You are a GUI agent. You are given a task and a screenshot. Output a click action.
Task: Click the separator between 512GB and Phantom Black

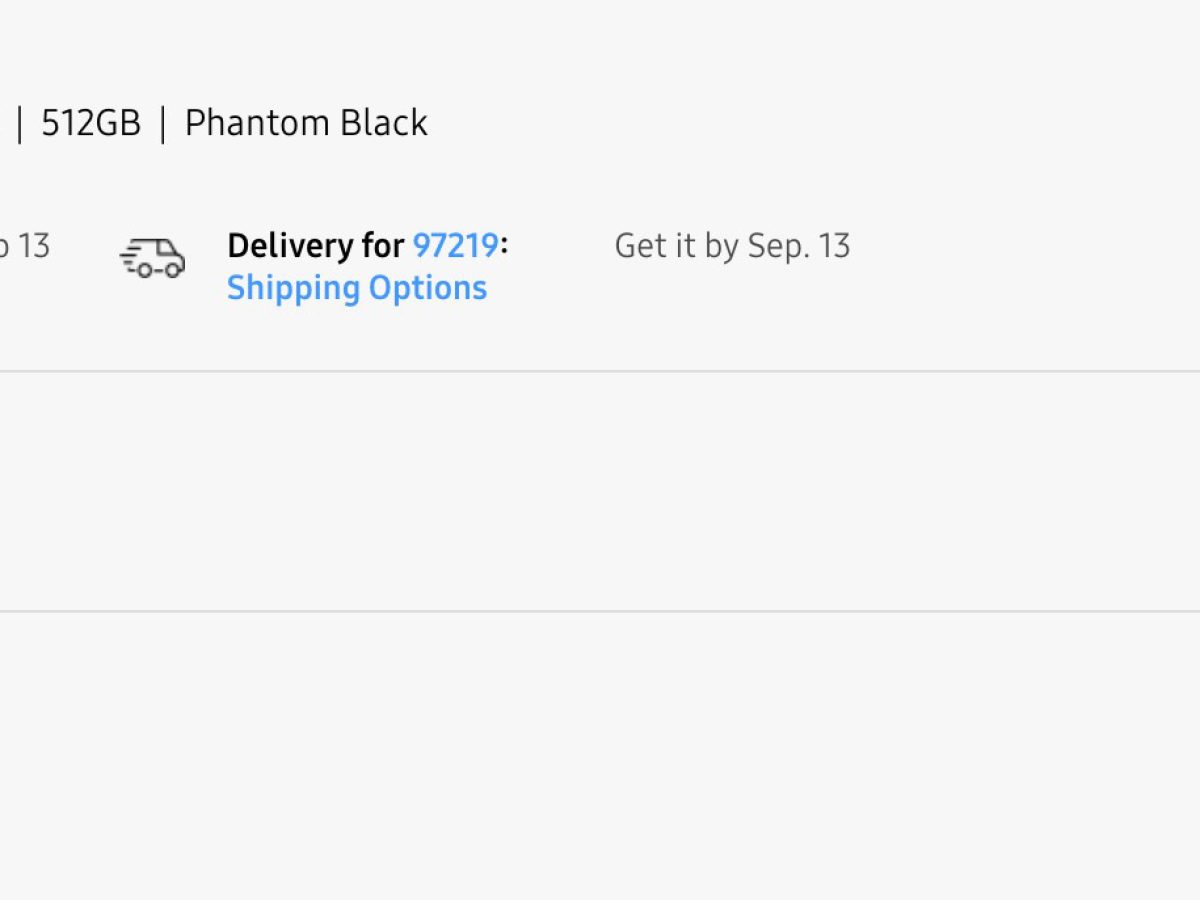pos(163,124)
